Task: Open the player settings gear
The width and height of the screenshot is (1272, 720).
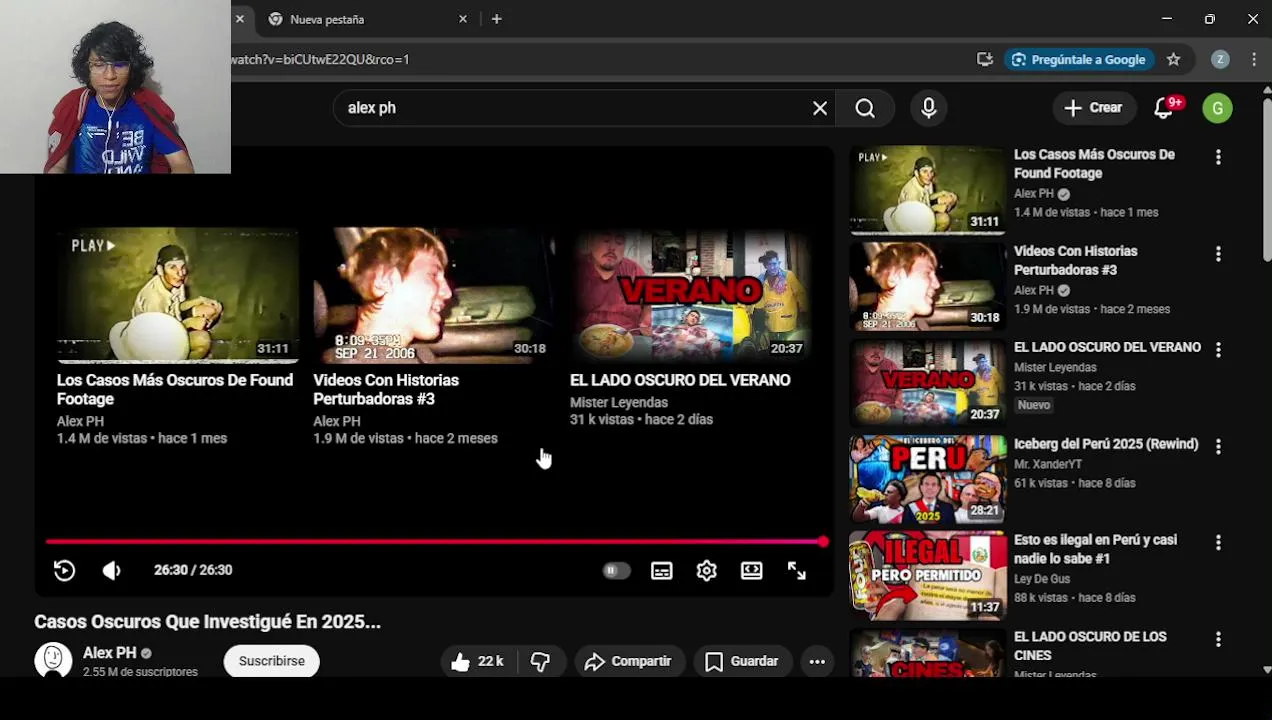Action: click(707, 570)
